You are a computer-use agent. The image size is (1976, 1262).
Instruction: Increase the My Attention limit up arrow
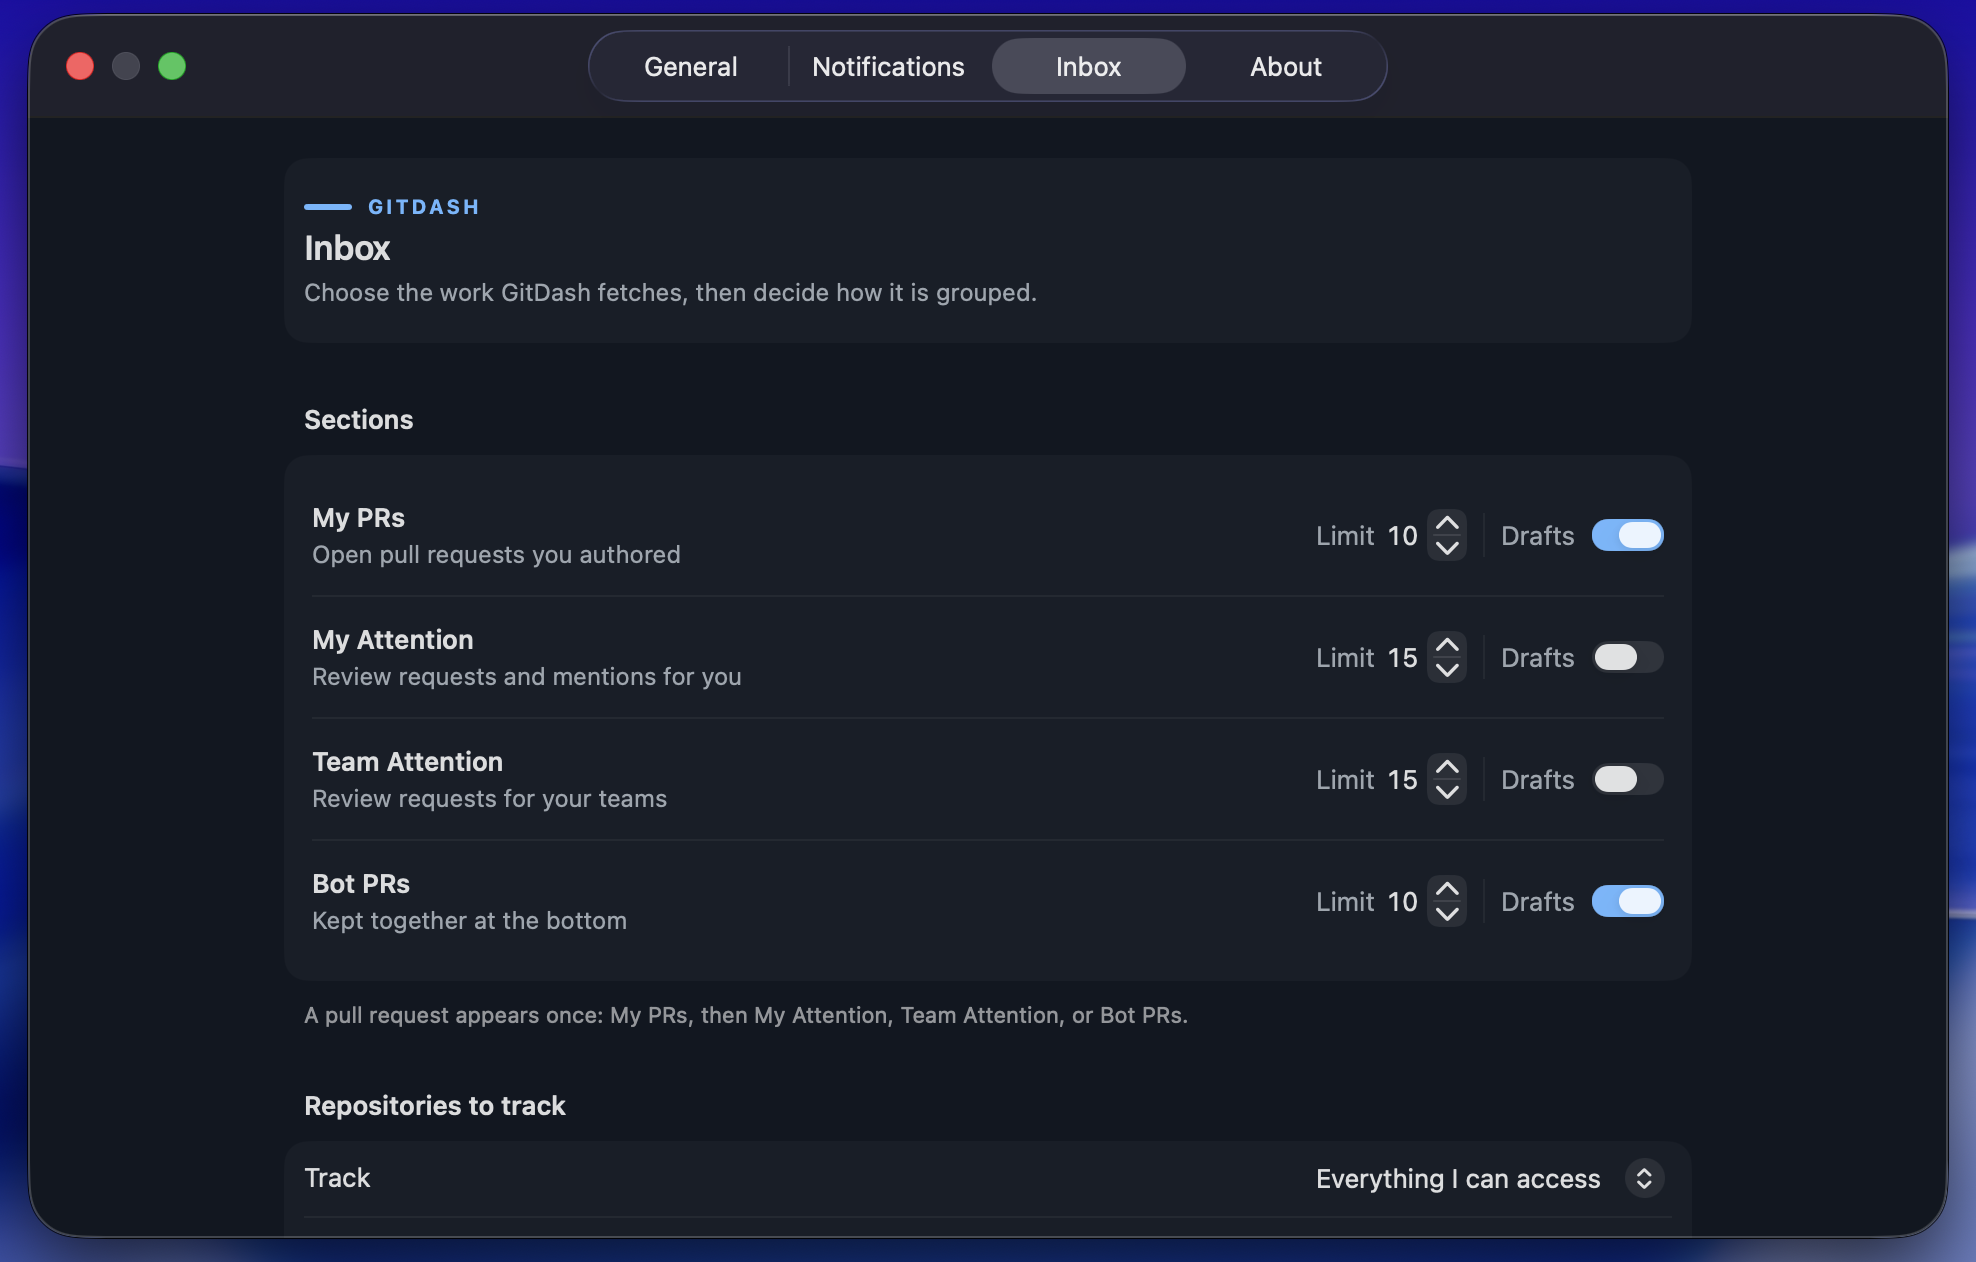pos(1447,646)
